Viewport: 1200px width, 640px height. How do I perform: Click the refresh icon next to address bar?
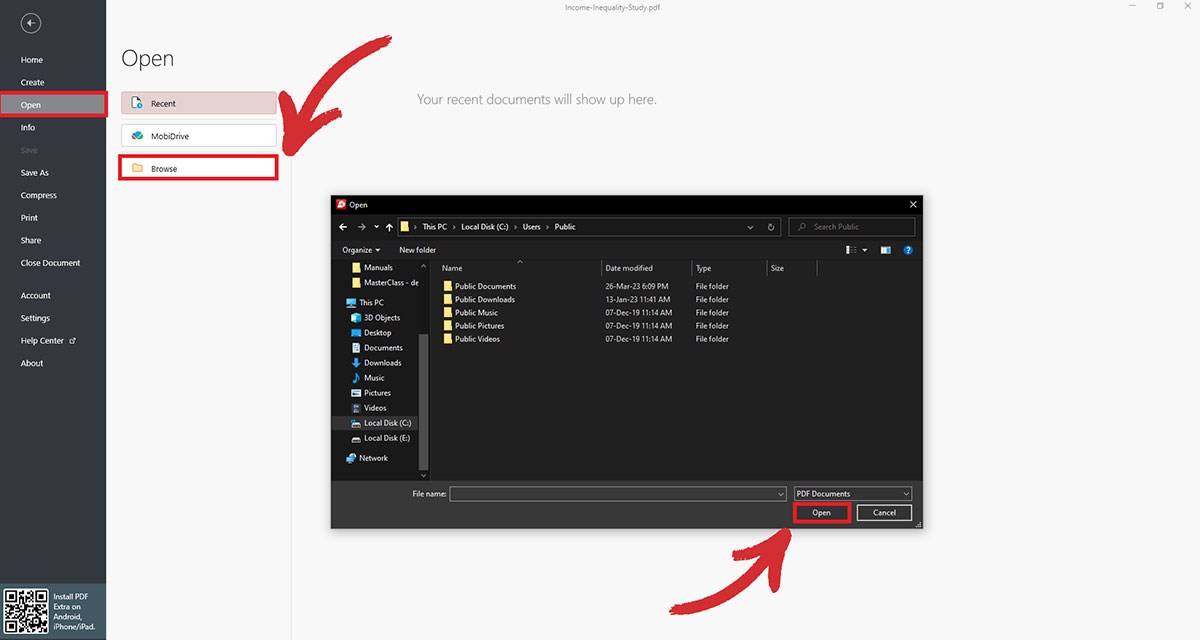tap(770, 227)
